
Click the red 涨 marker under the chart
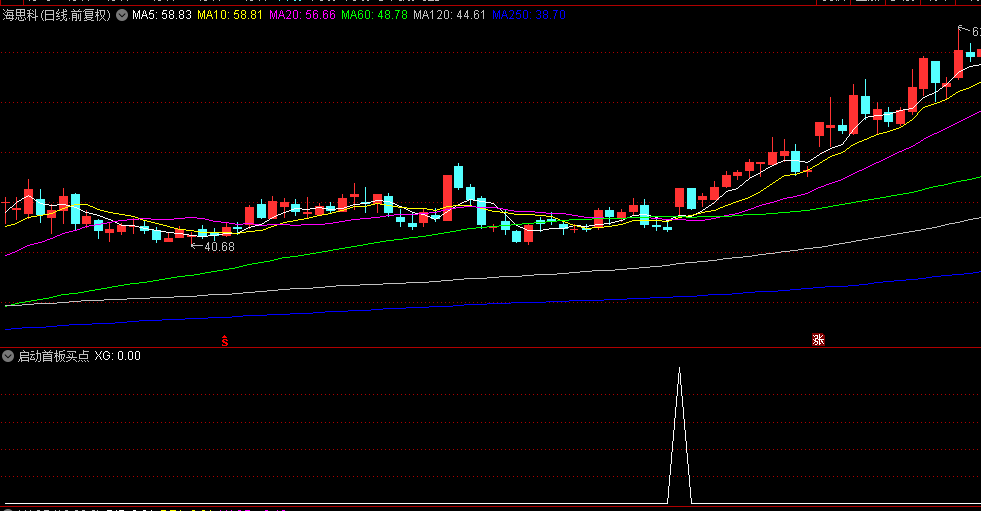click(818, 340)
